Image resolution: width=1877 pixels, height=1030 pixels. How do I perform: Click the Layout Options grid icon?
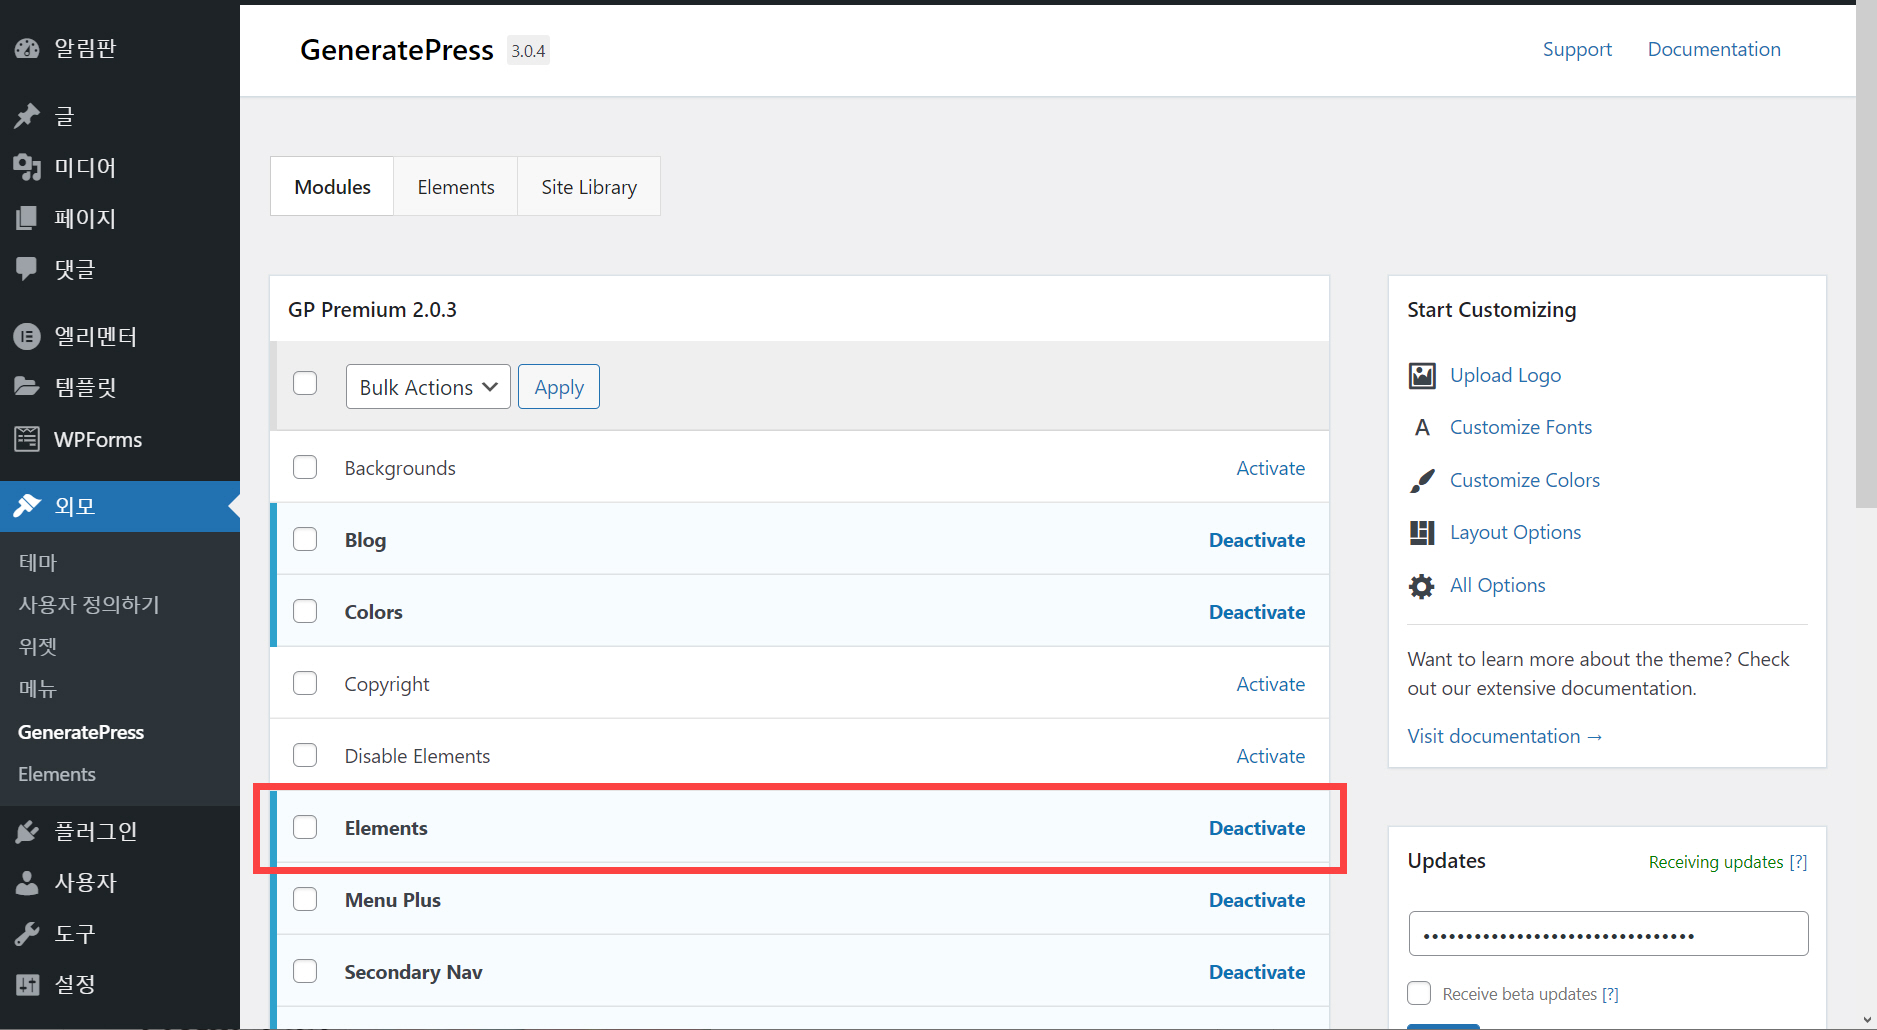pyautogui.click(x=1422, y=533)
